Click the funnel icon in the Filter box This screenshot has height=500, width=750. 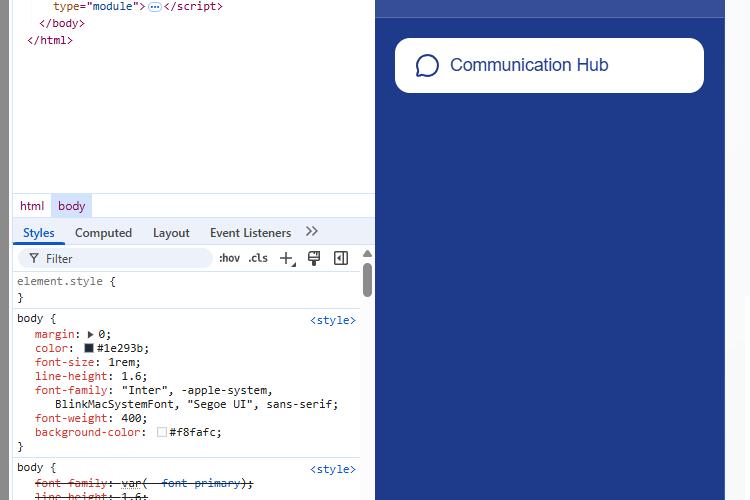tap(34, 258)
